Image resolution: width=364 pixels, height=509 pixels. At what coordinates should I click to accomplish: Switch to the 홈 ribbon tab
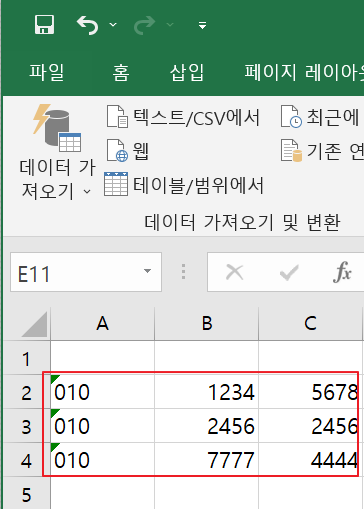click(121, 72)
